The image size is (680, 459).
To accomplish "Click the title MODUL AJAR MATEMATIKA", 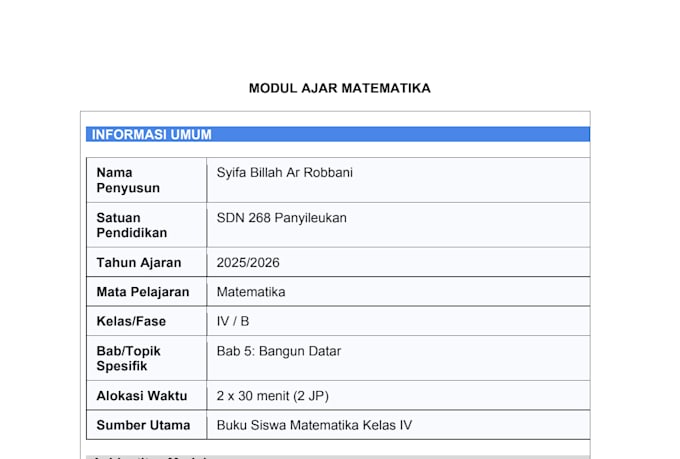I will point(340,88).
